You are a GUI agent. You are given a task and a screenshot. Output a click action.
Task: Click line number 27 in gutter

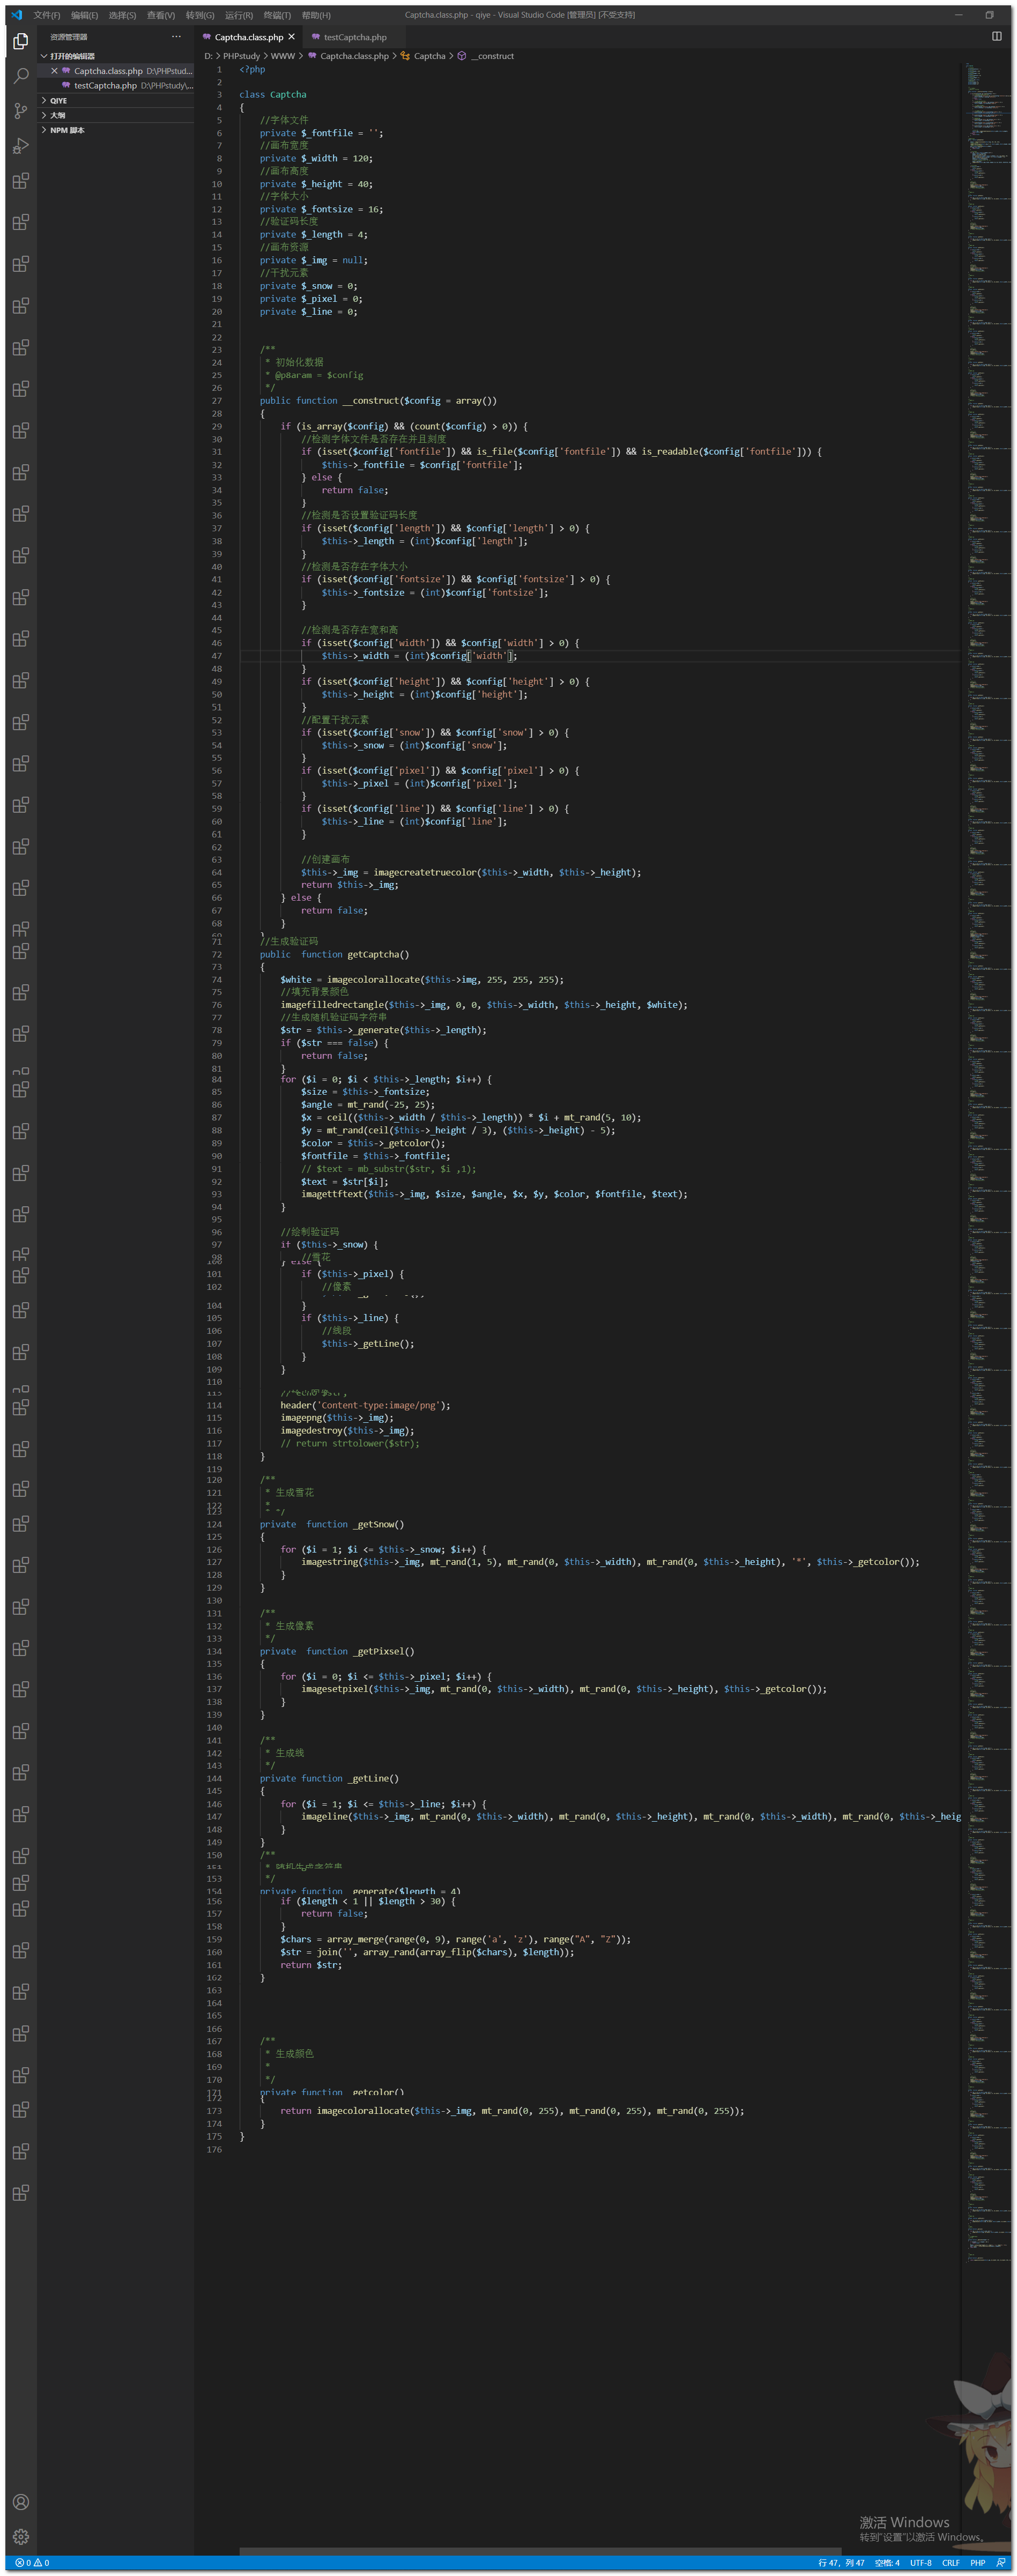point(216,401)
